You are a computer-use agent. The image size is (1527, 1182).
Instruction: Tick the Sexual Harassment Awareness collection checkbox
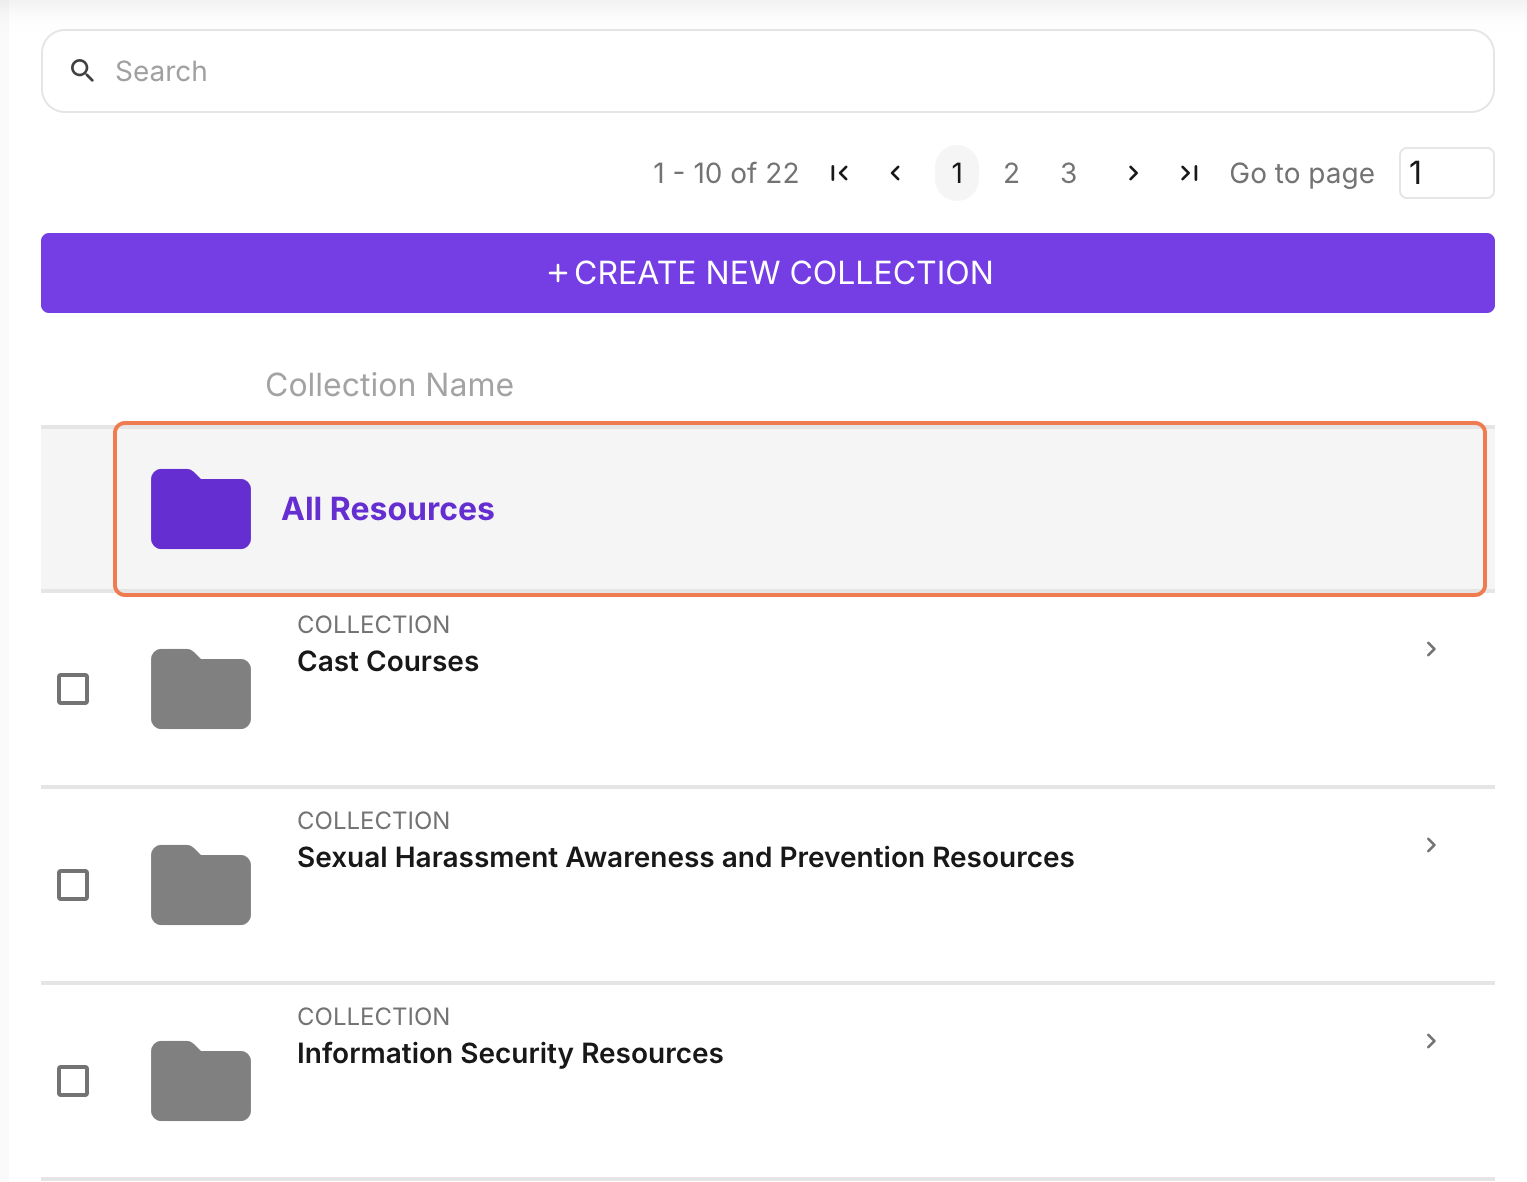click(x=73, y=885)
